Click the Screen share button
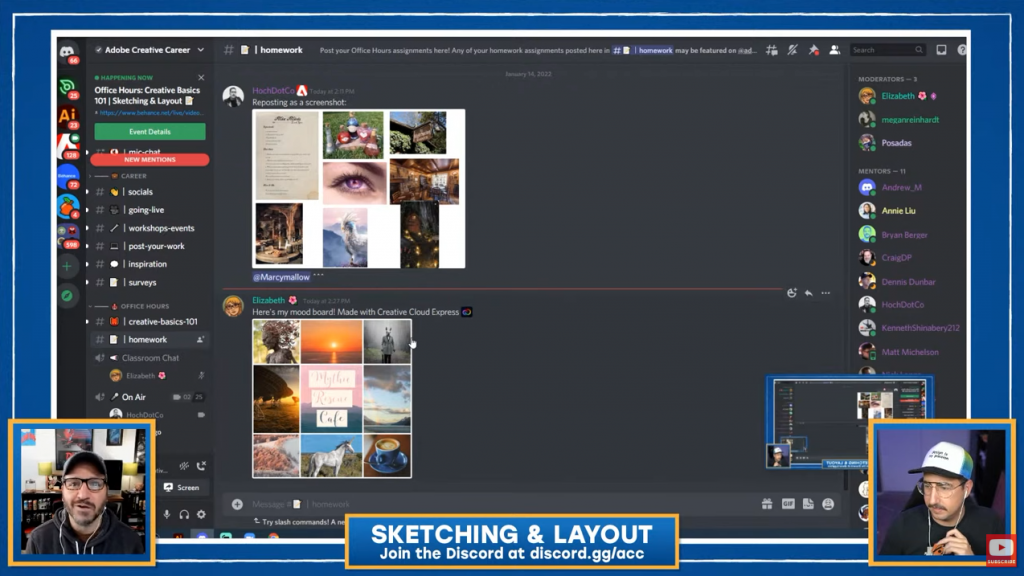This screenshot has height=576, width=1024. tap(182, 487)
